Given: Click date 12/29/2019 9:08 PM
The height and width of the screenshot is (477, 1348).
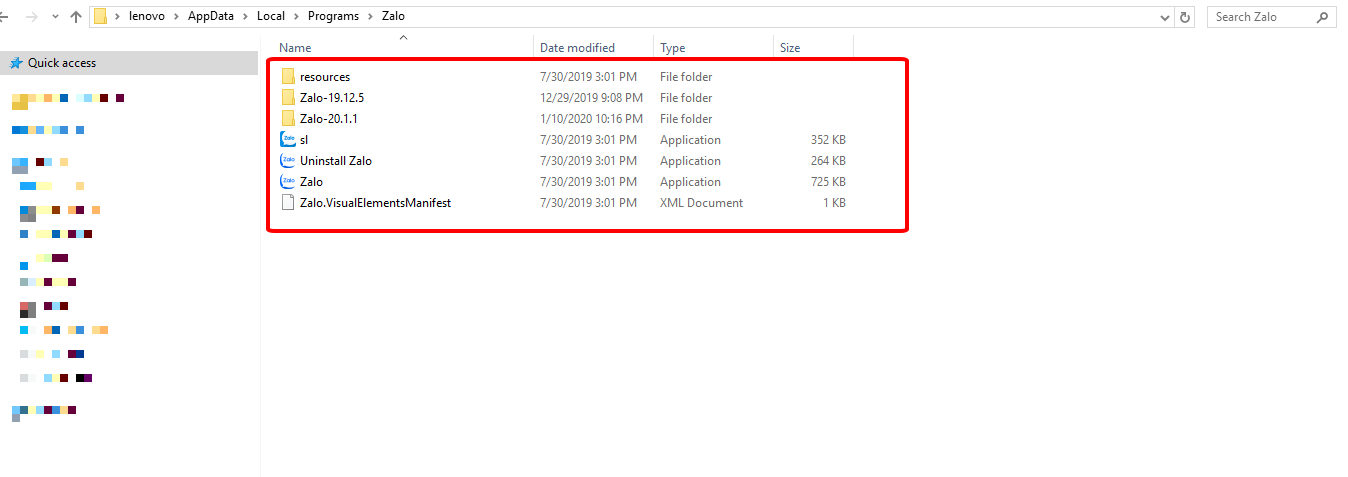Looking at the screenshot, I should [591, 98].
